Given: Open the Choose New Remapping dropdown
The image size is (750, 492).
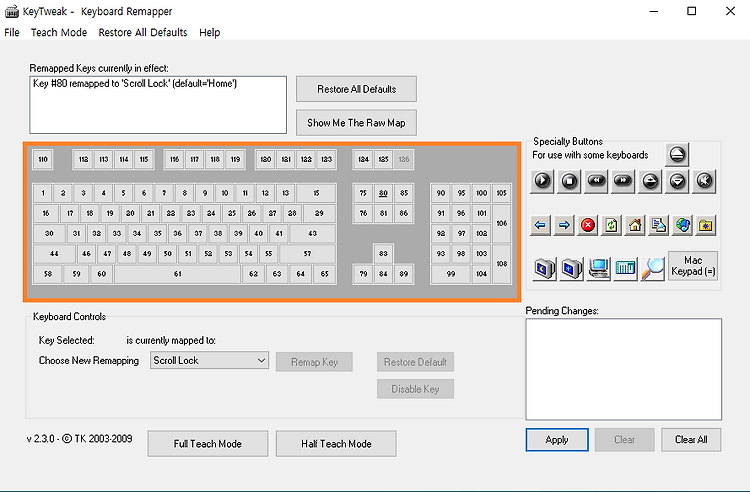Looking at the screenshot, I should click(209, 361).
